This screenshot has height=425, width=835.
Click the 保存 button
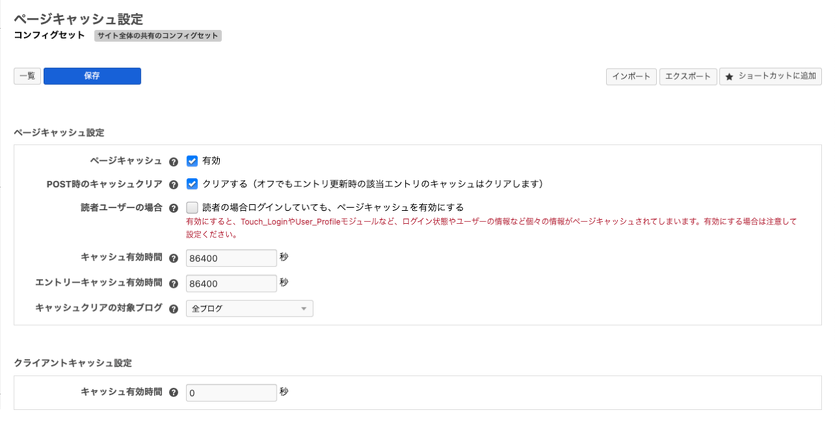(x=92, y=76)
